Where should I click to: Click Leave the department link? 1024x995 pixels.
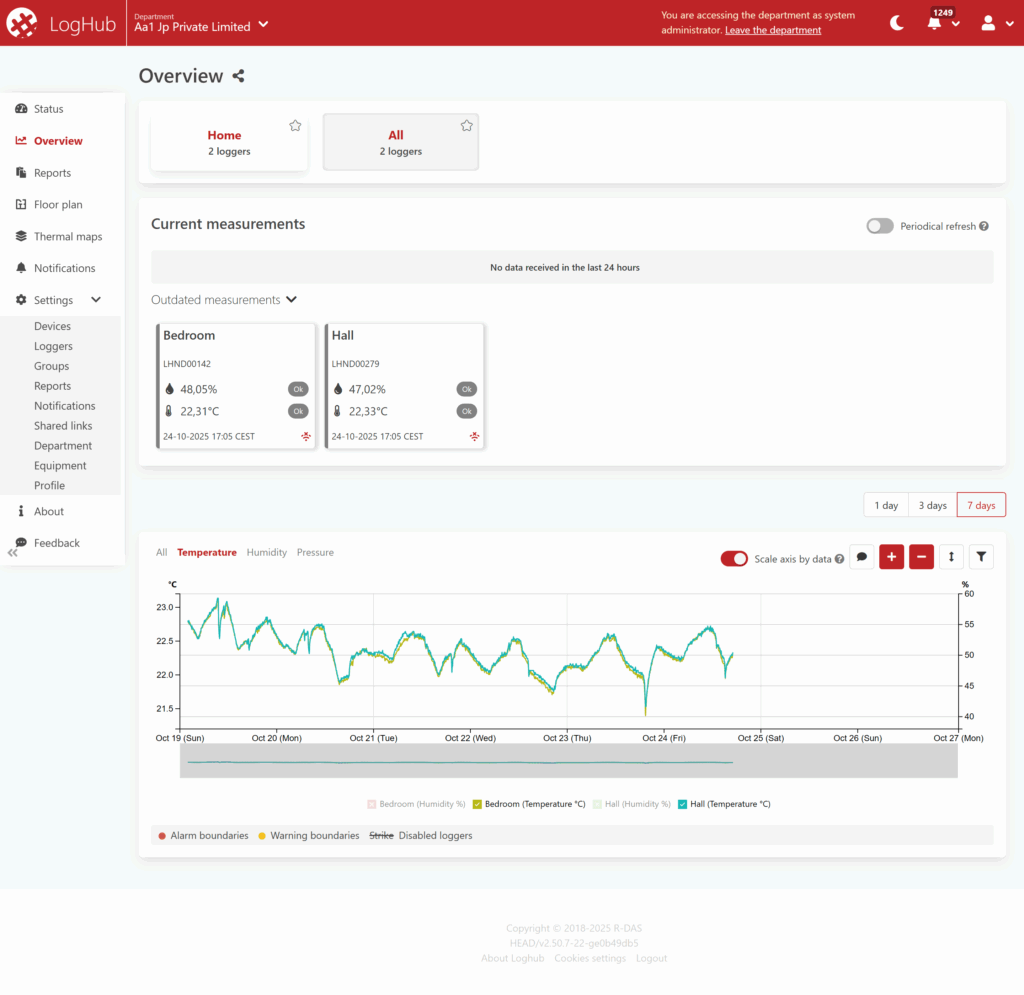773,30
